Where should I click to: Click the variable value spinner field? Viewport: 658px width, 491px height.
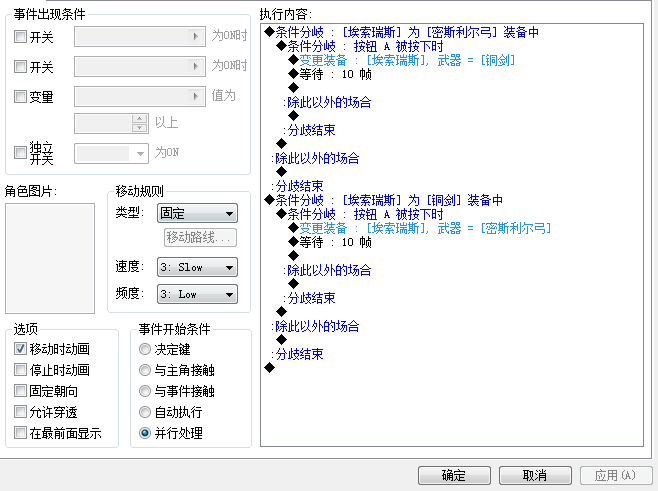point(111,123)
